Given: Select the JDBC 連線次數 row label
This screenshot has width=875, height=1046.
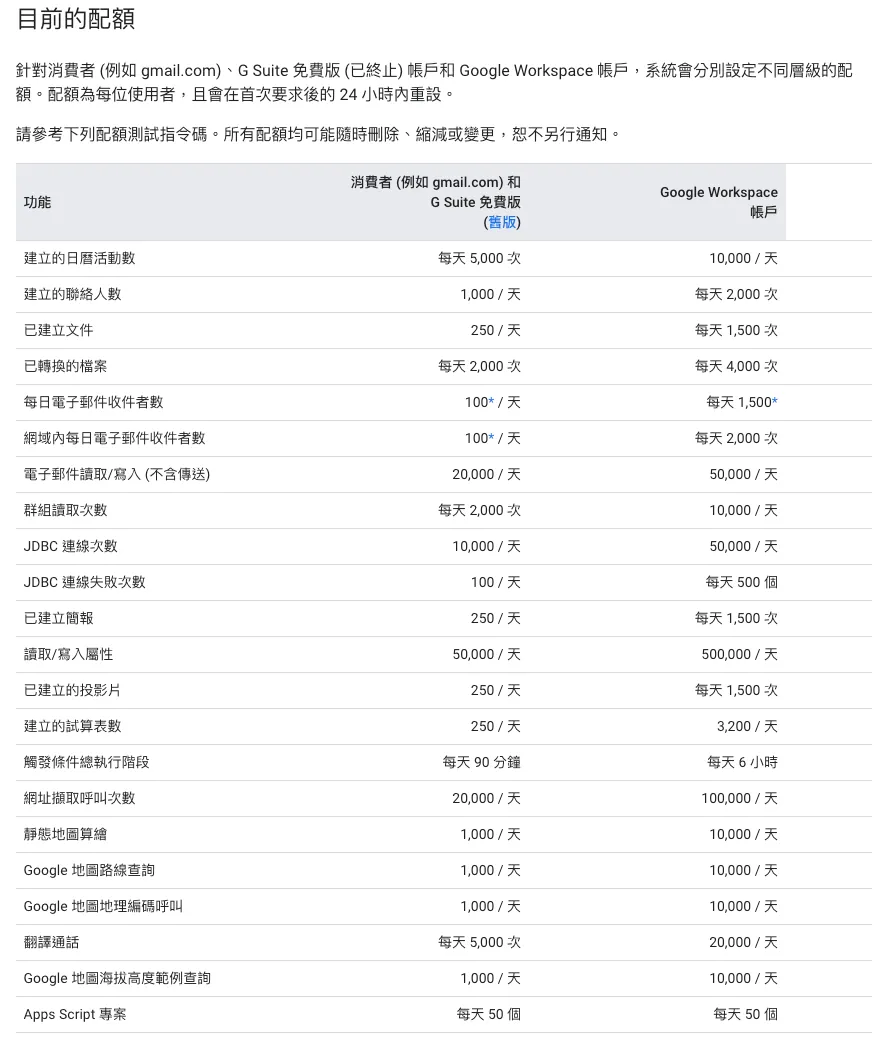Looking at the screenshot, I should click(70, 546).
